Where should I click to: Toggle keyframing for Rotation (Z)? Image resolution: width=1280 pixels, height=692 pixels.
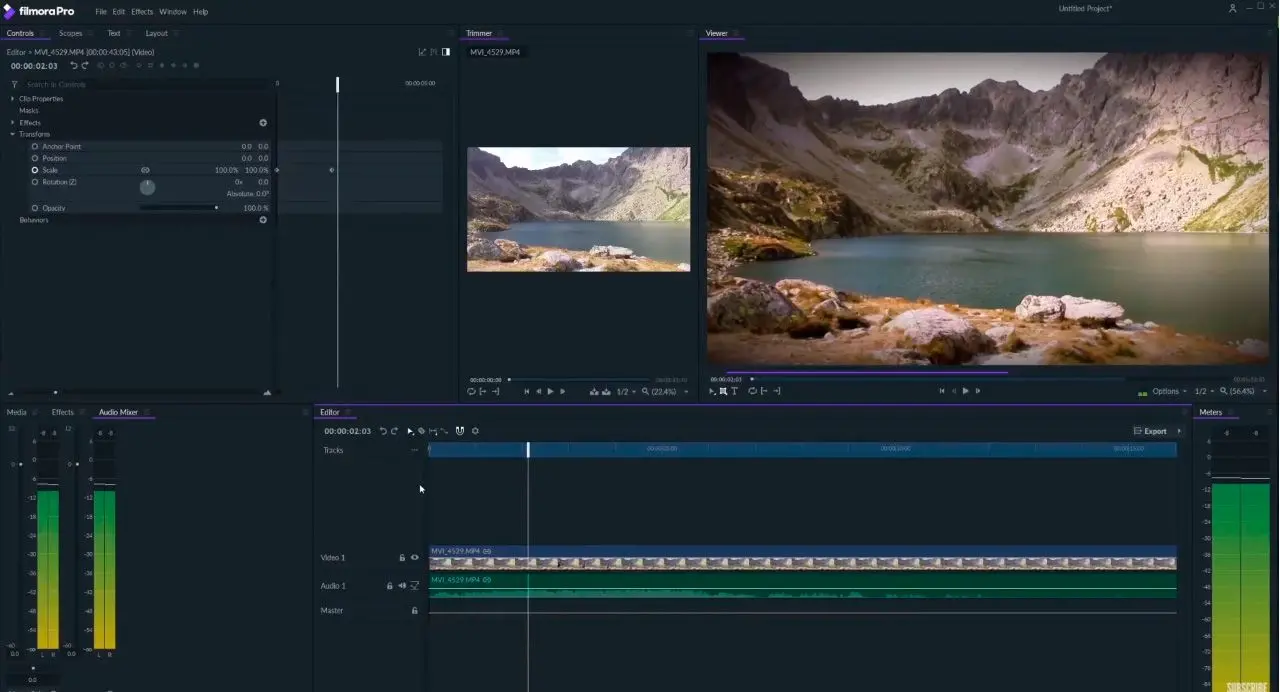click(x=35, y=182)
